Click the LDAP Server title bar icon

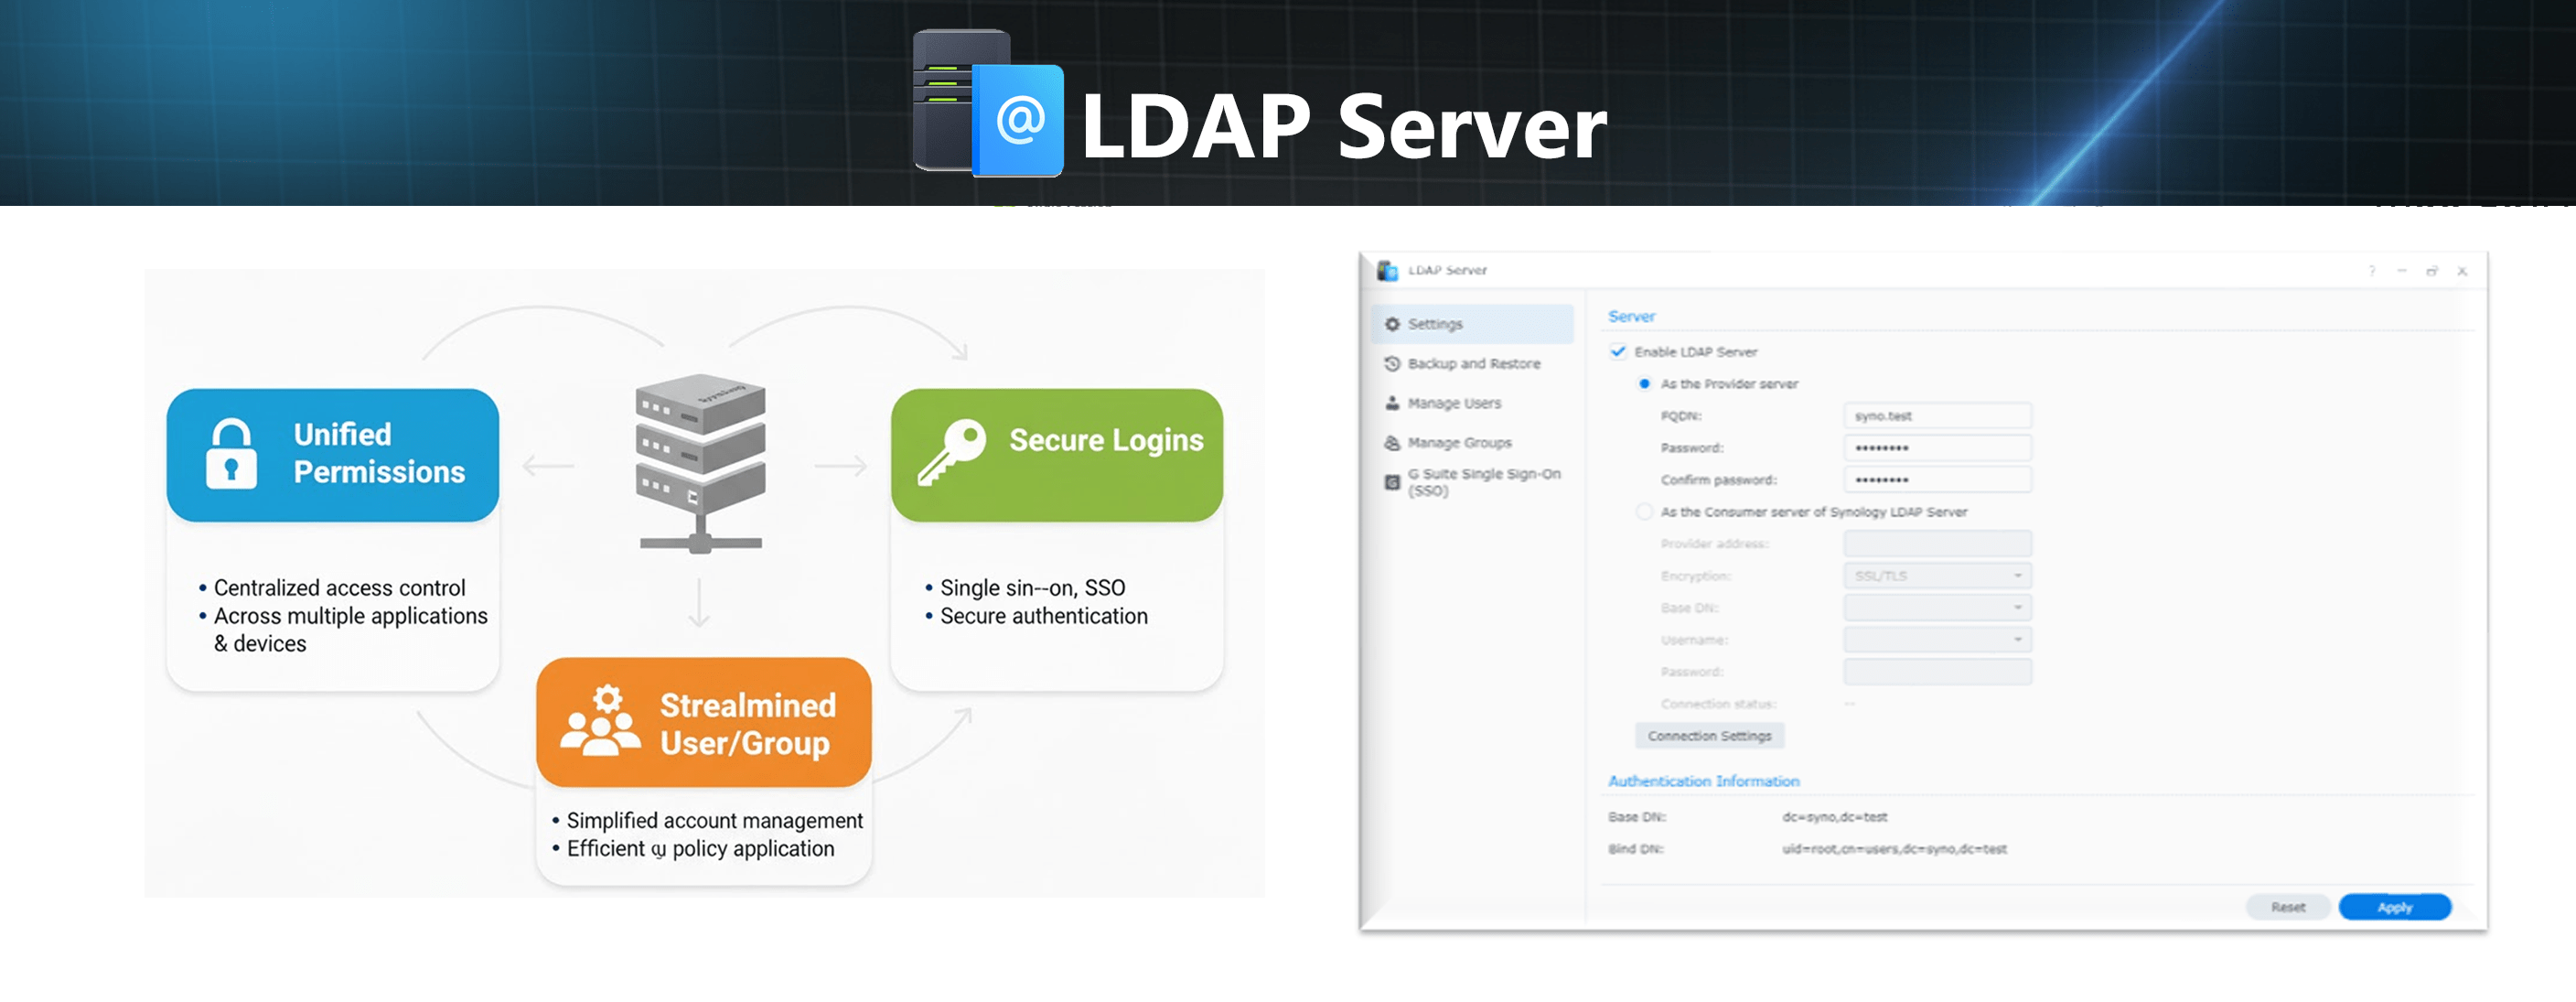(x=1388, y=269)
